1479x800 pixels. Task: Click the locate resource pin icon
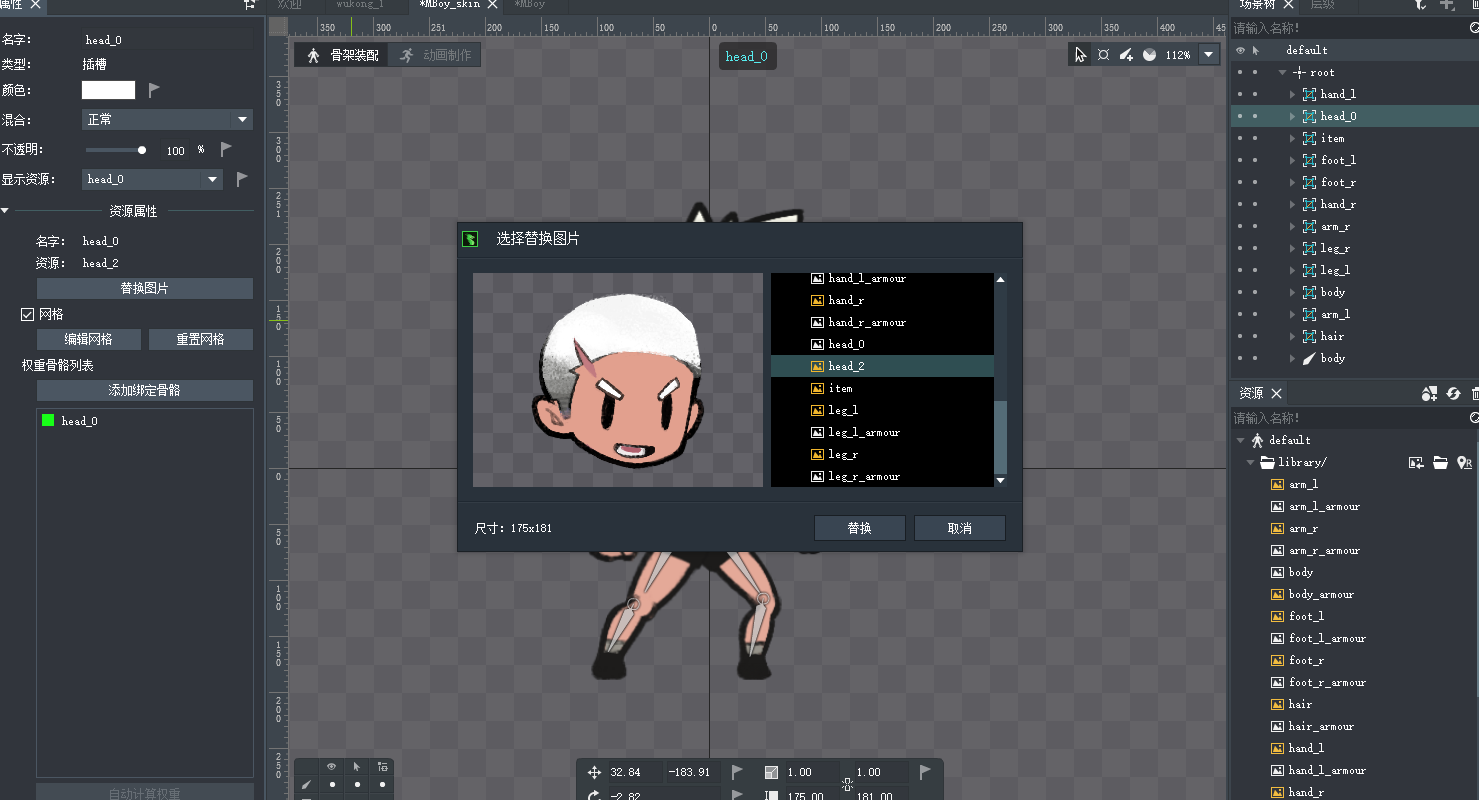point(1464,462)
